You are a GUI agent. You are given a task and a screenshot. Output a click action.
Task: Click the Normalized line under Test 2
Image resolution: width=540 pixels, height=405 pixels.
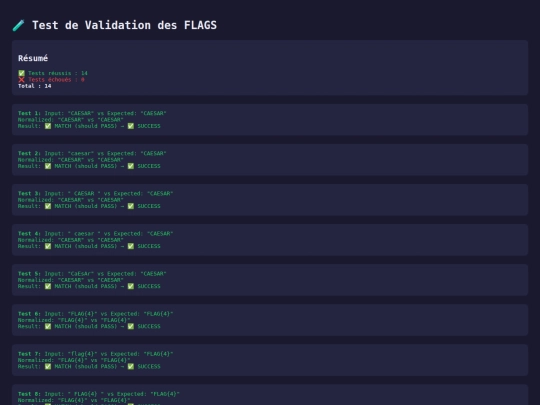(x=71, y=160)
